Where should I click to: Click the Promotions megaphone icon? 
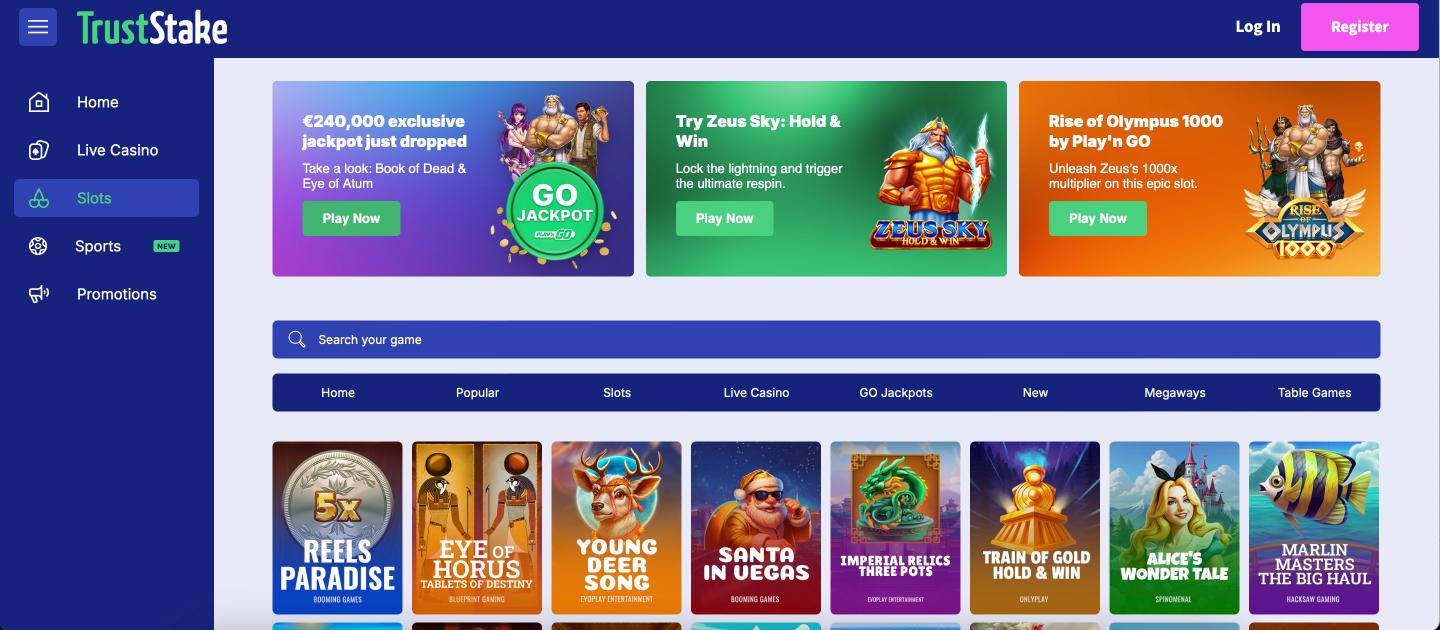pos(39,294)
